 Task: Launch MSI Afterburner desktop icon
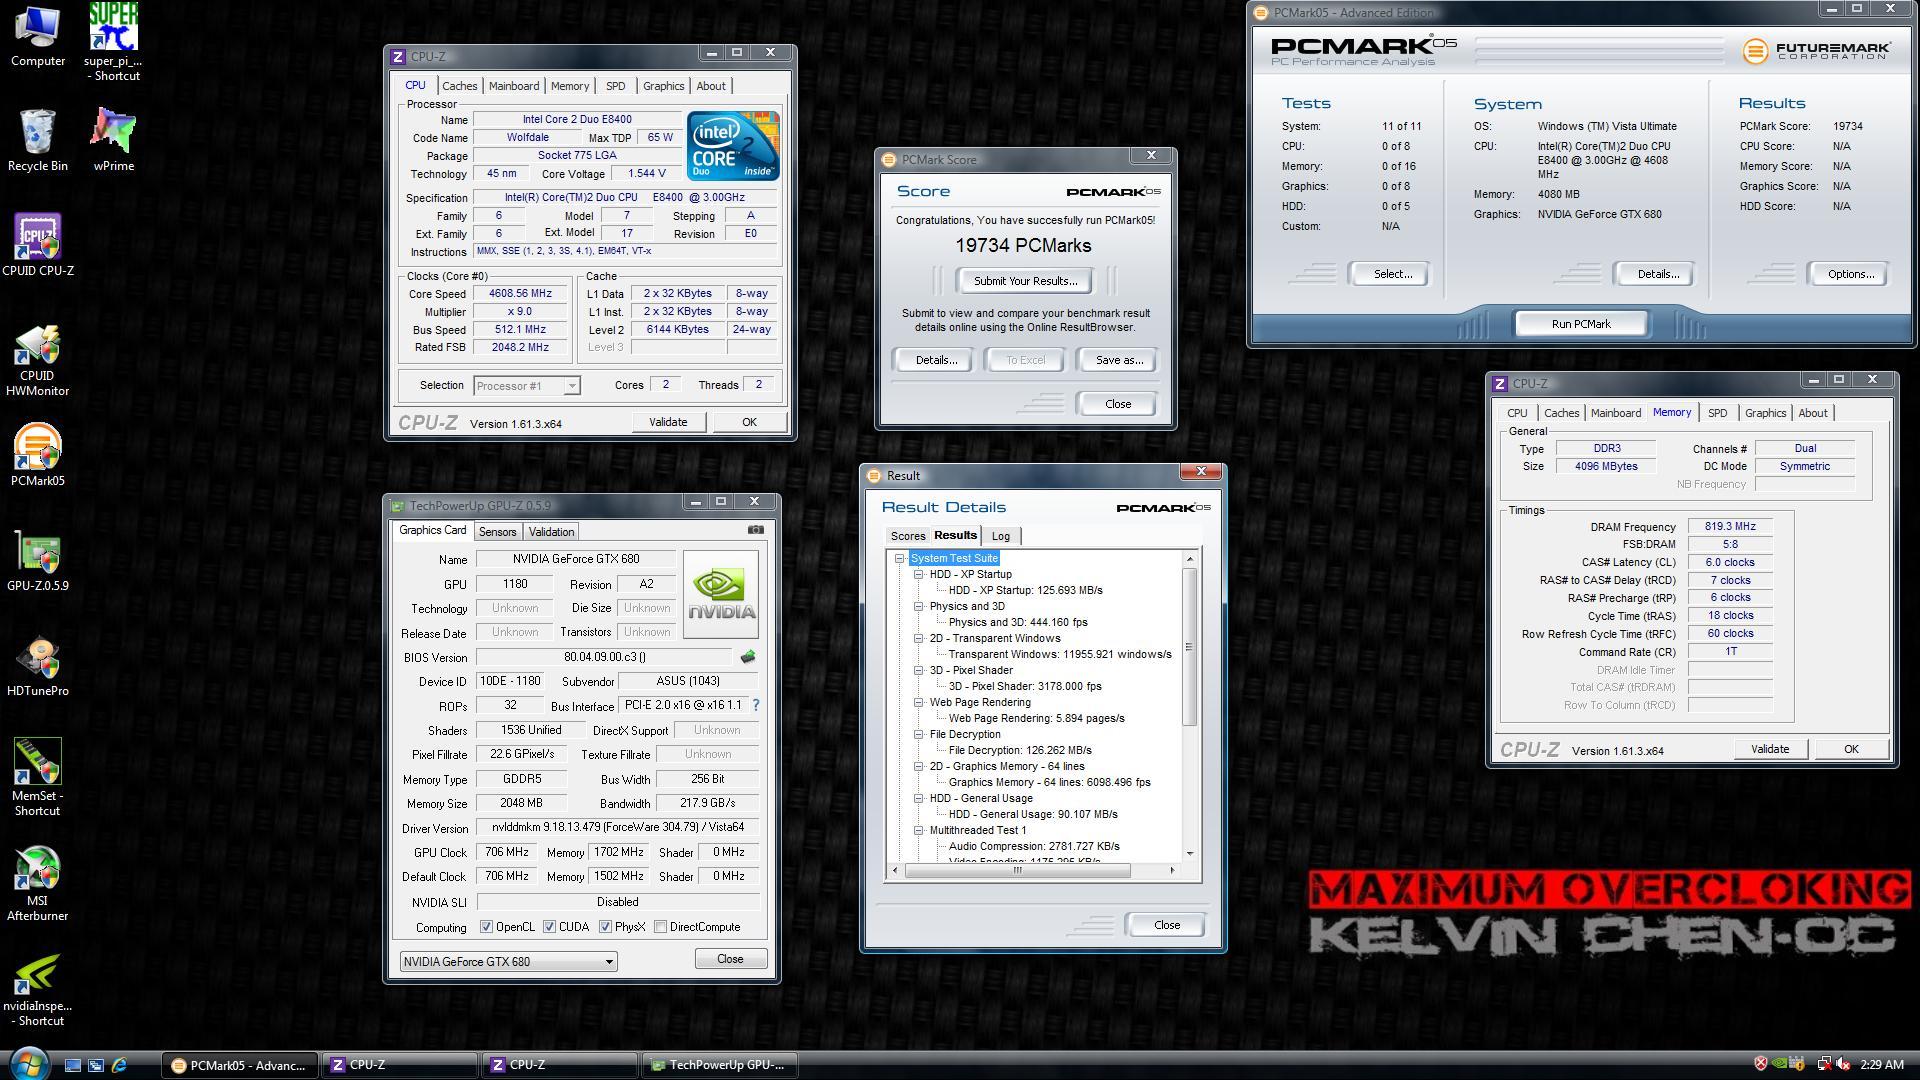[x=38, y=883]
